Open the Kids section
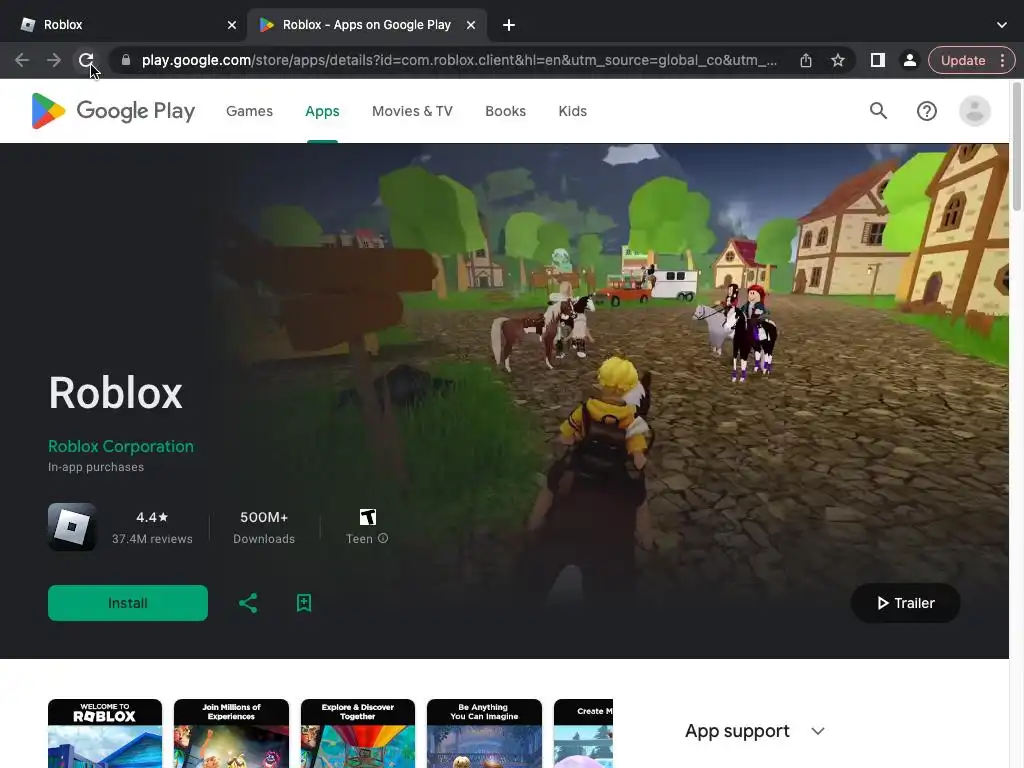The width and height of the screenshot is (1024, 768). click(x=573, y=111)
